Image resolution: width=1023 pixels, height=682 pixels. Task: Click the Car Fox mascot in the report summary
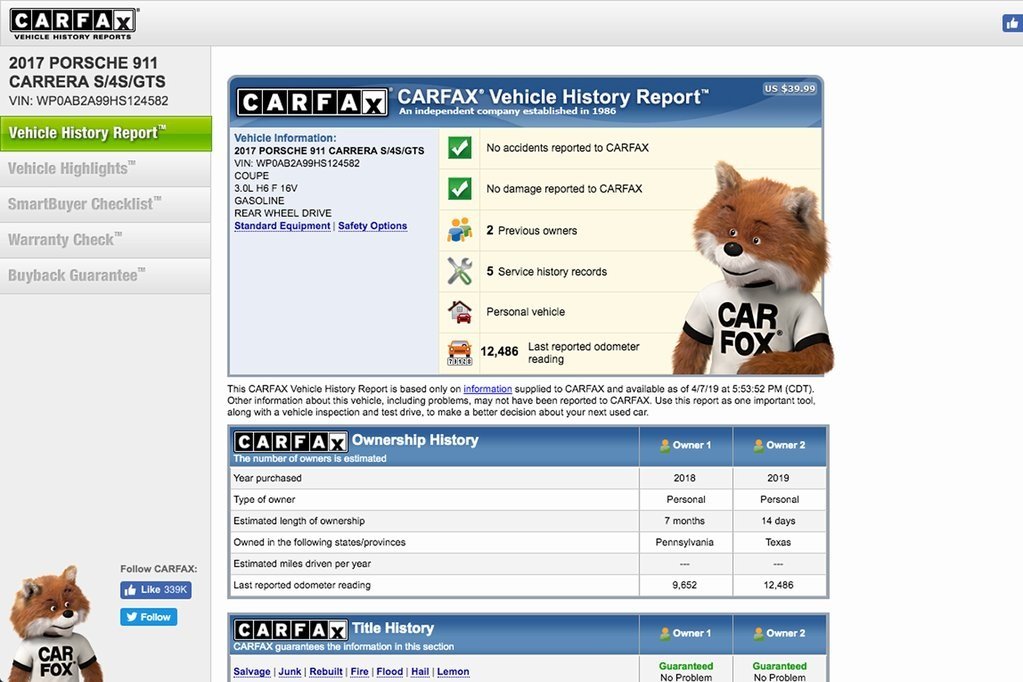pyautogui.click(x=754, y=269)
